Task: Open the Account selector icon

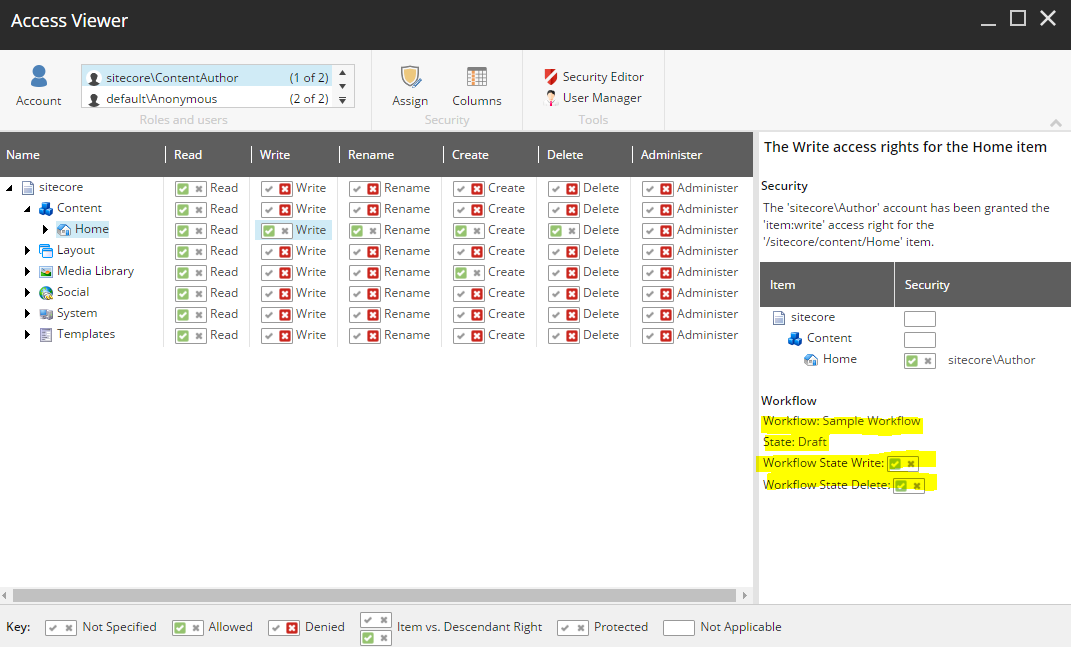Action: point(39,77)
